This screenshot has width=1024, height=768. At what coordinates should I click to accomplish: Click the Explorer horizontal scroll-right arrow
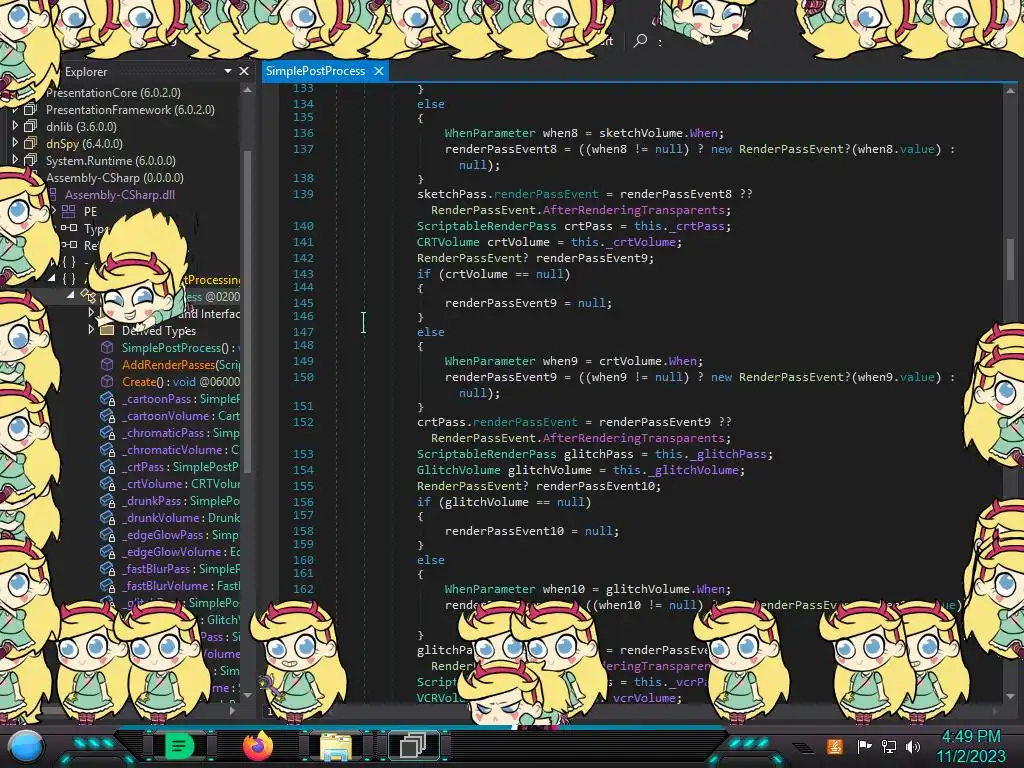coord(232,710)
